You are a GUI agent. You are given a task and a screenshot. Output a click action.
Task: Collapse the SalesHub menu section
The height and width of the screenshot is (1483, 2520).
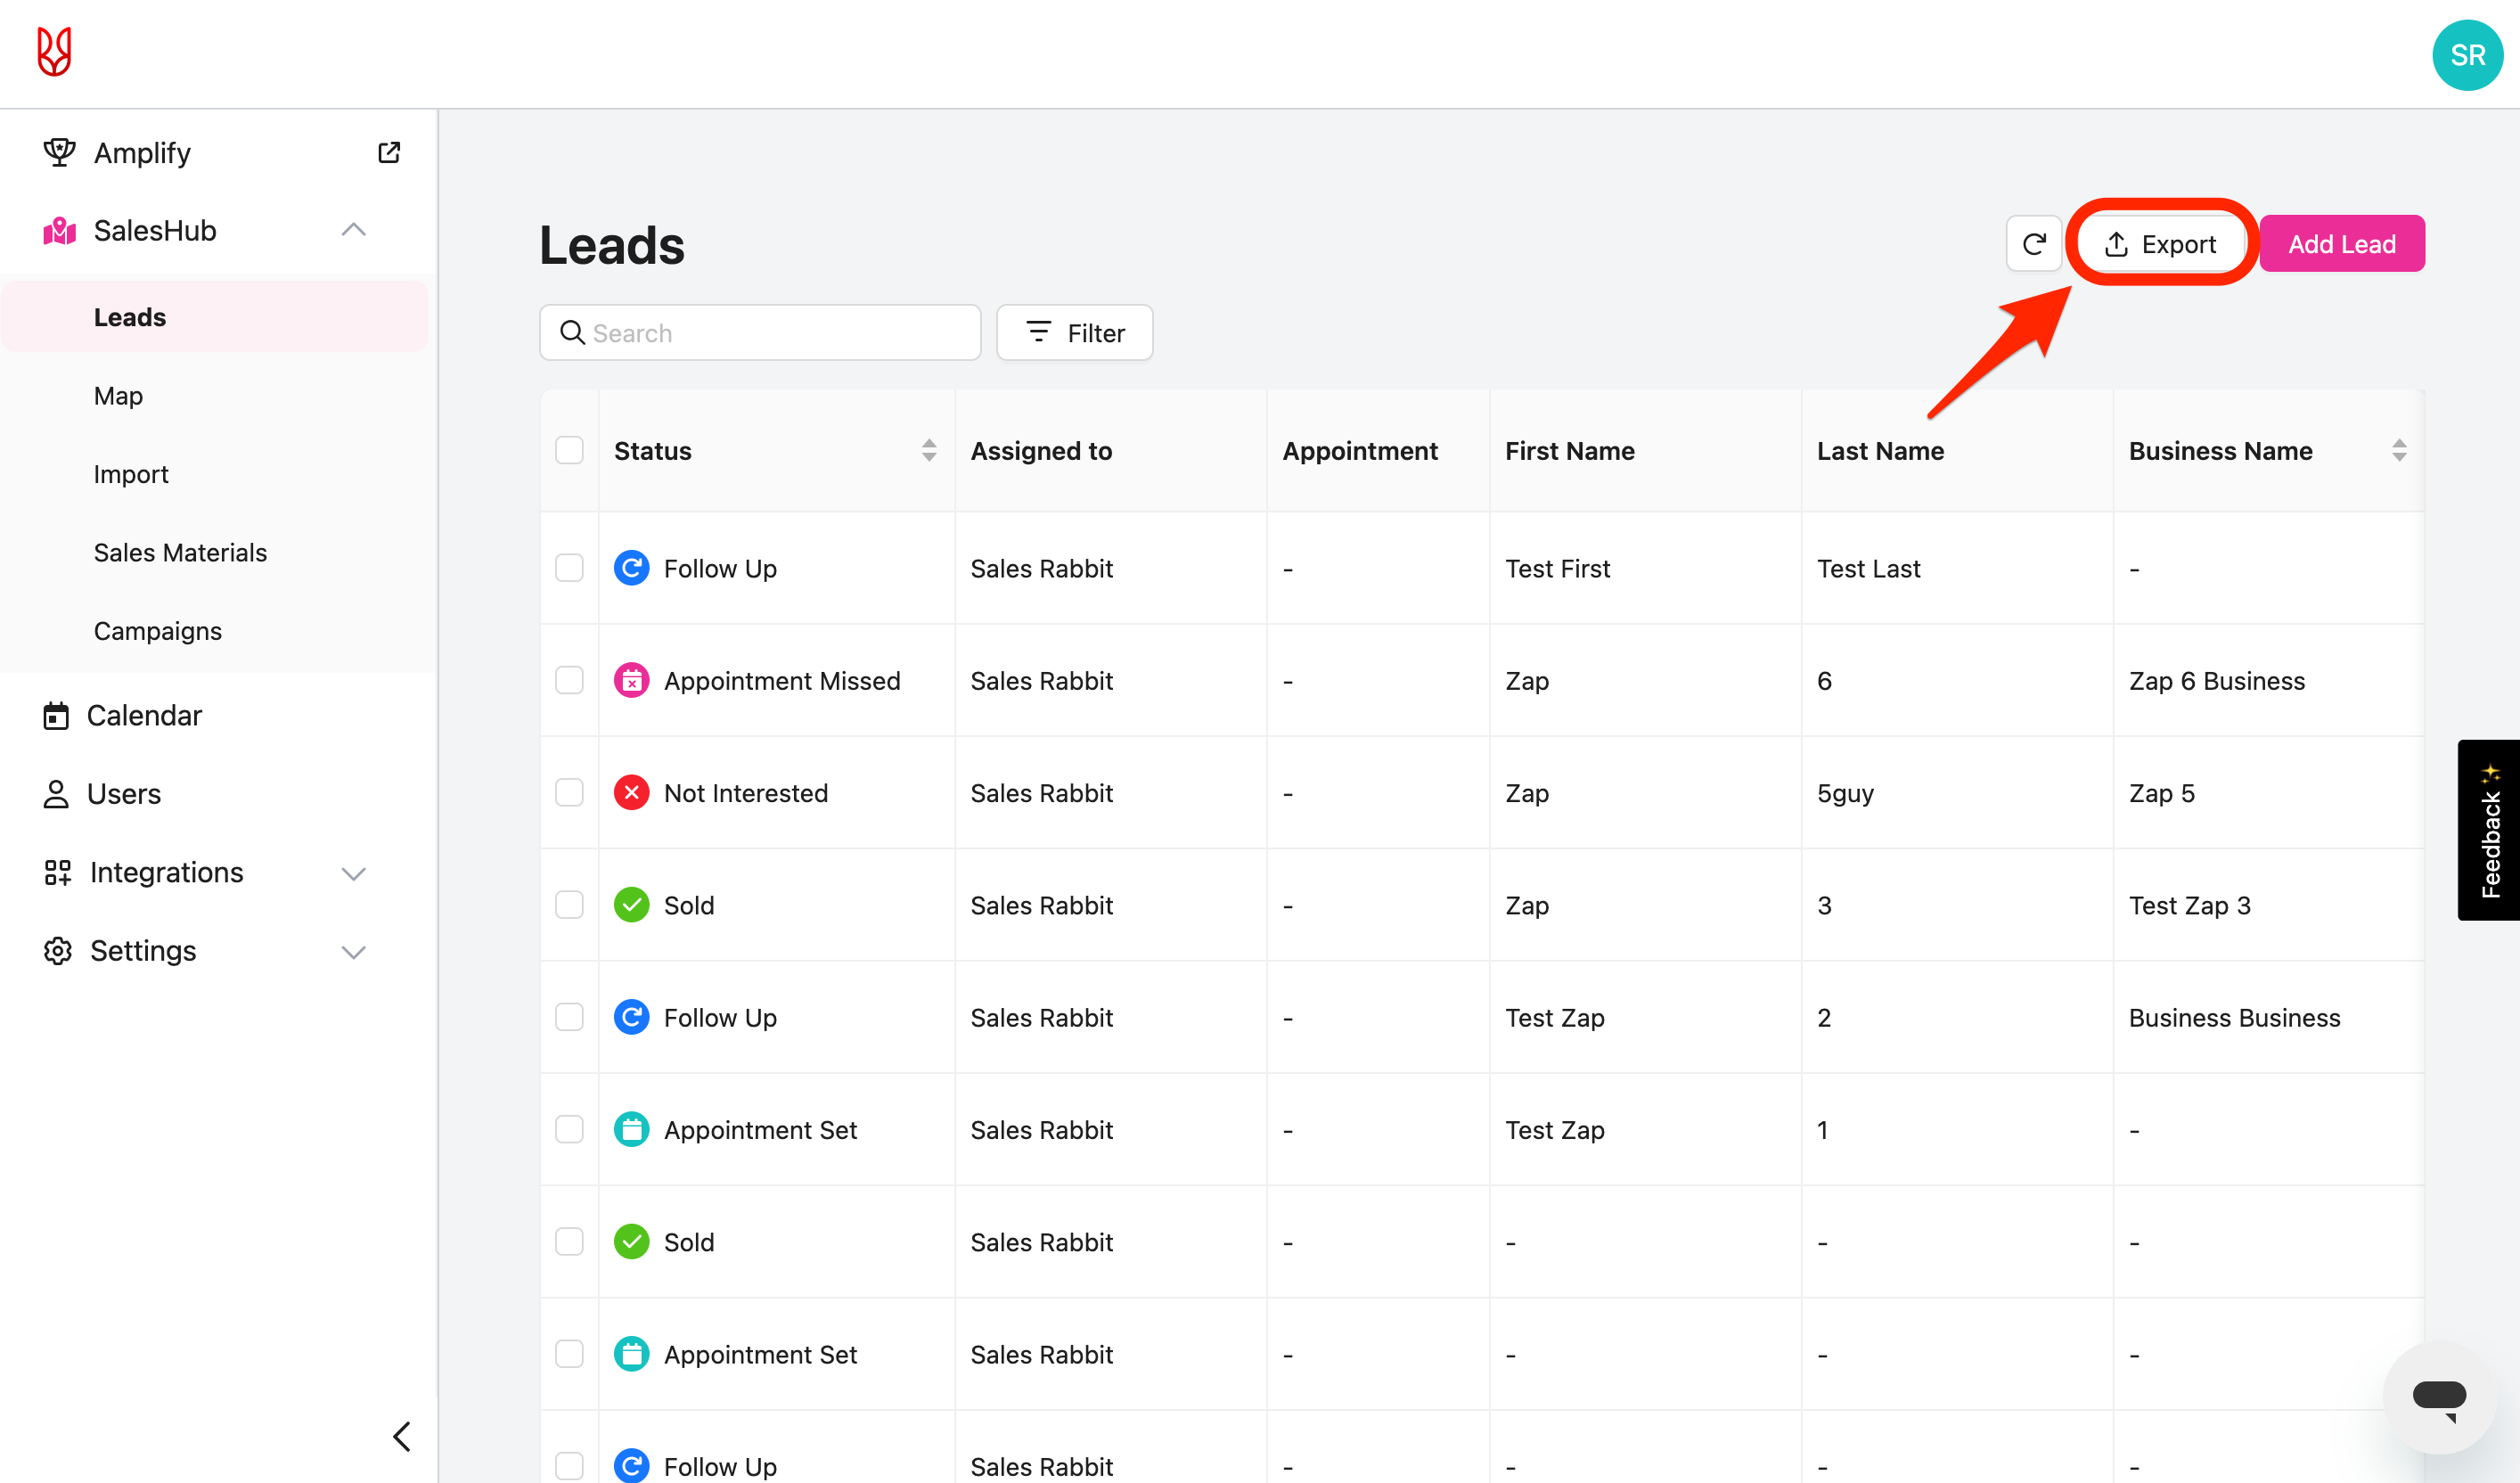tap(353, 231)
